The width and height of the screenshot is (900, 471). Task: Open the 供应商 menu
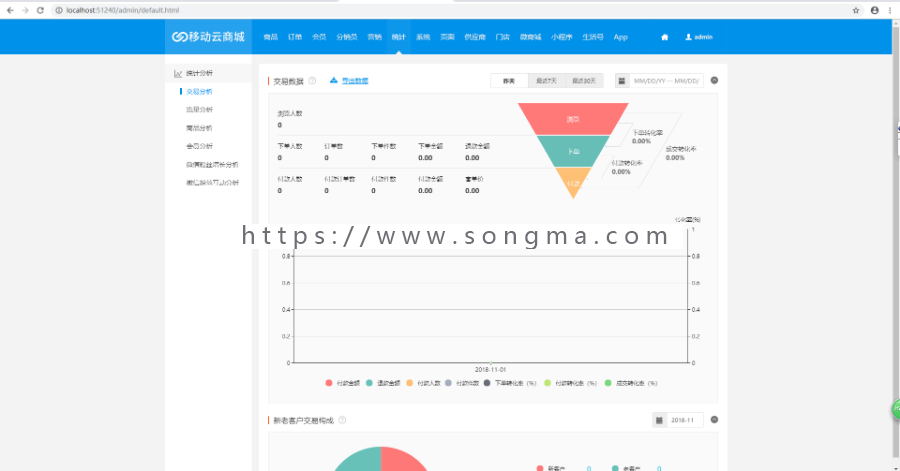(475, 37)
